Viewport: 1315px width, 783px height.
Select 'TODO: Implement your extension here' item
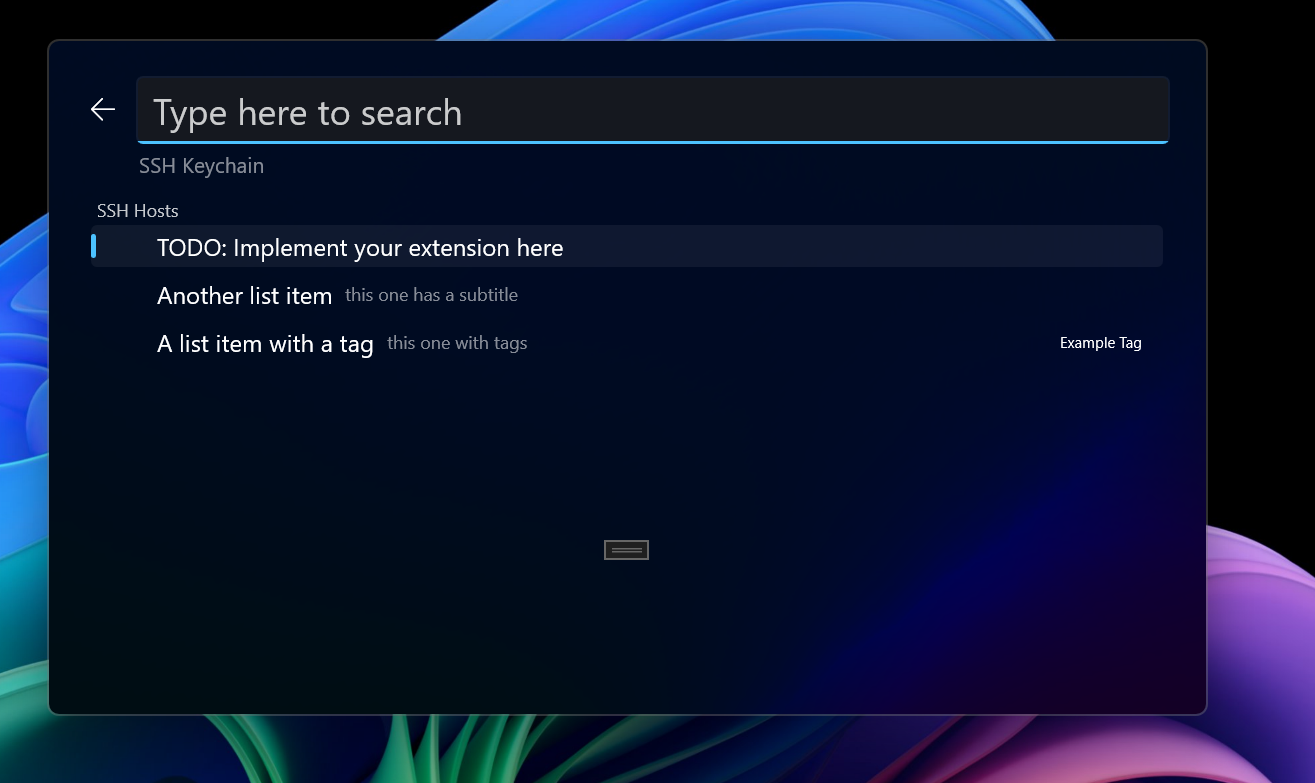click(x=360, y=248)
